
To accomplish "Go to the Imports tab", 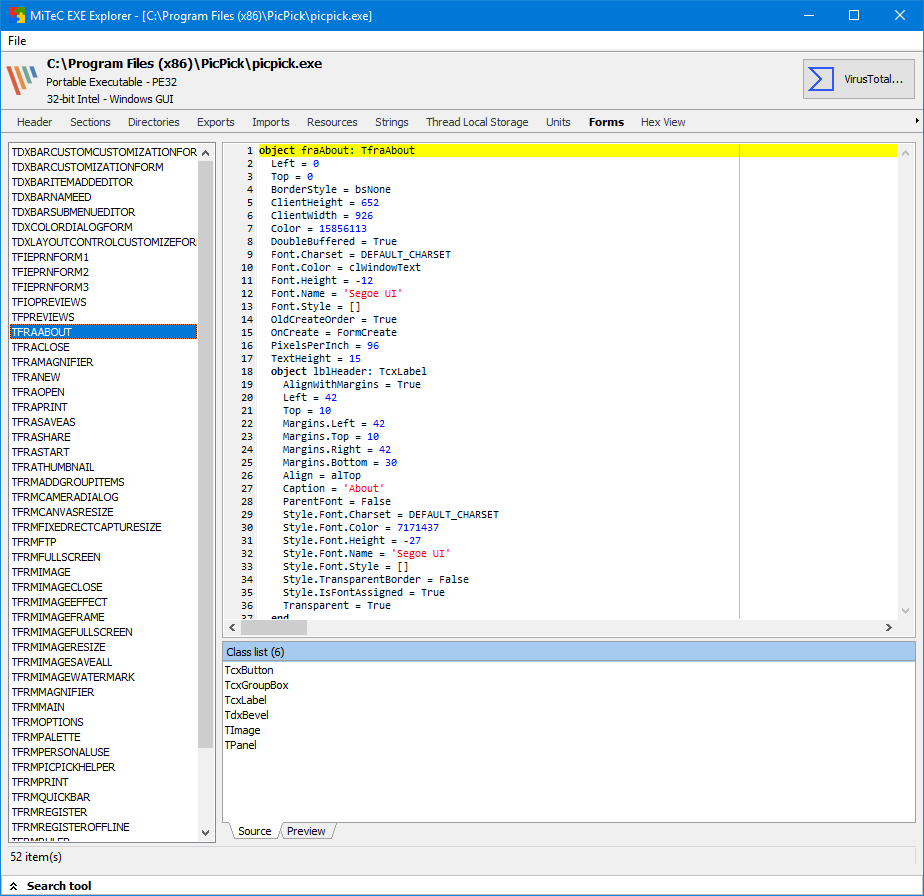I will point(270,122).
